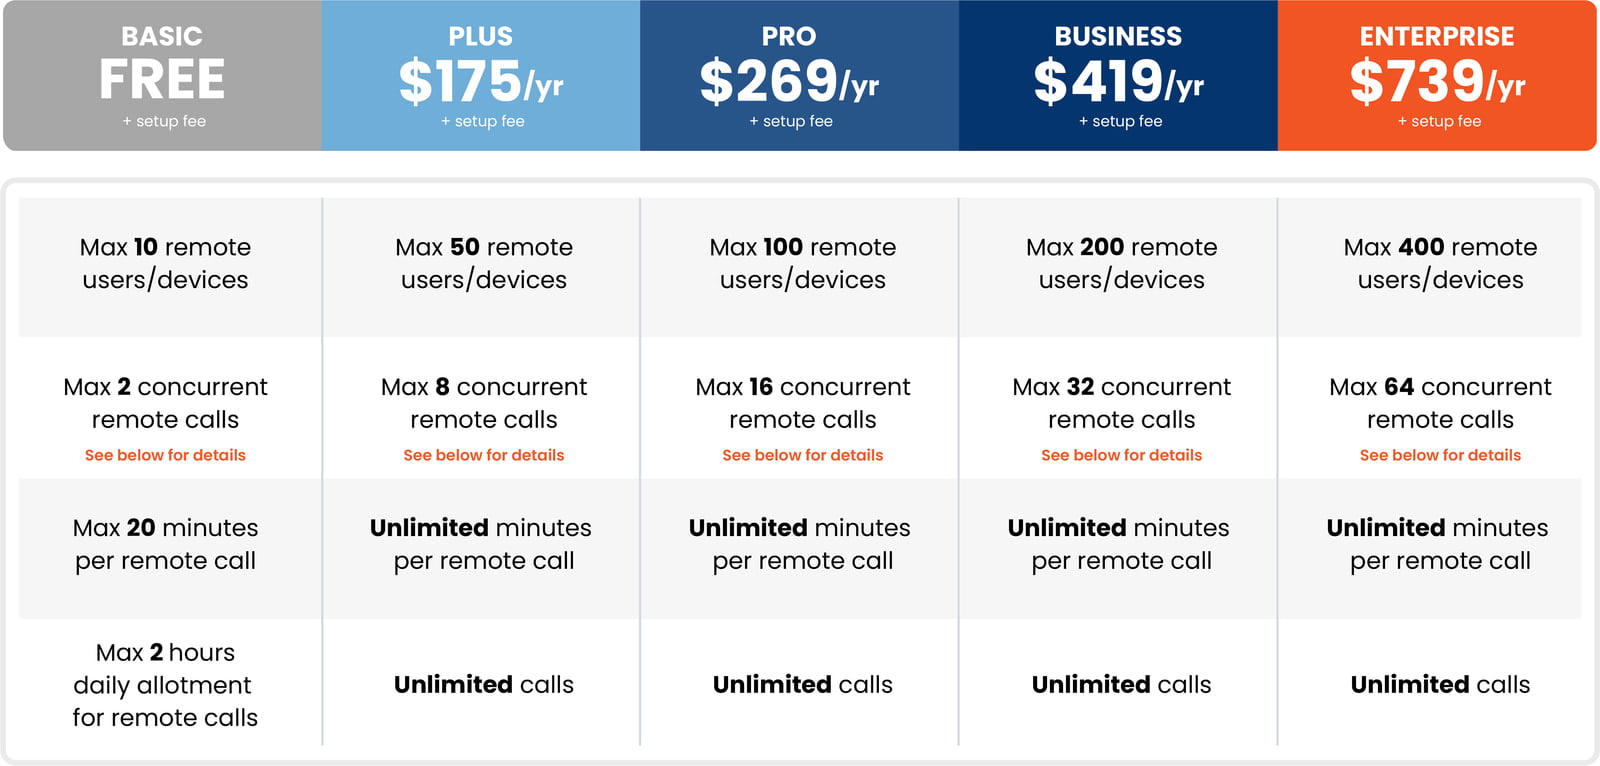
Task: Click 'Unlimited calls' in the Enterprise column
Action: tap(1440, 685)
